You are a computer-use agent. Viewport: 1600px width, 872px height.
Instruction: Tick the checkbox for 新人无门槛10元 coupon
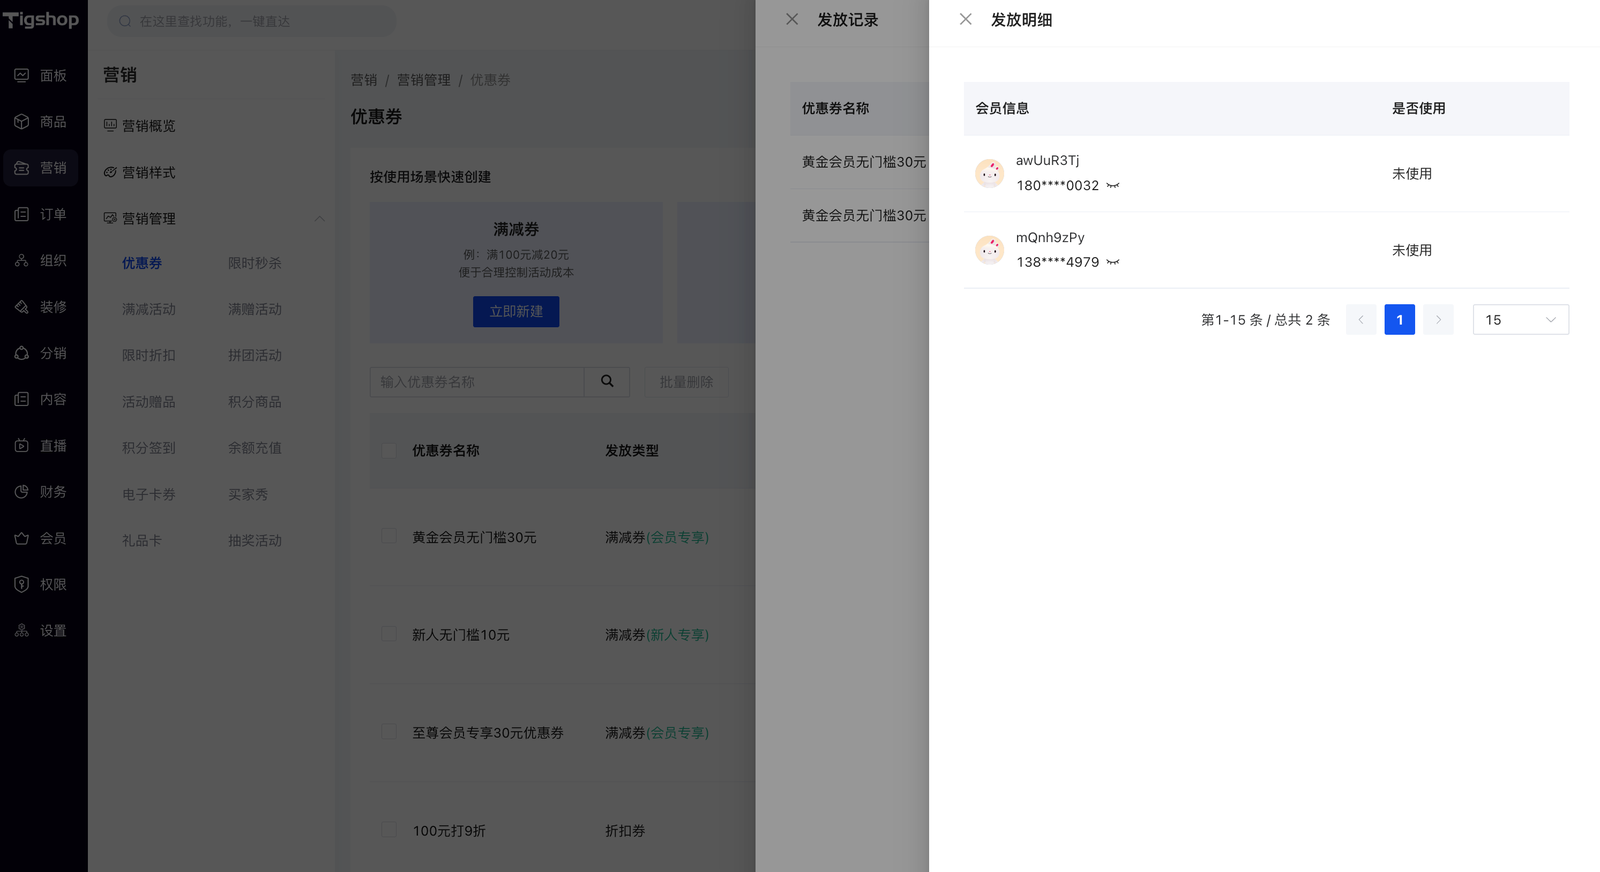pos(389,634)
